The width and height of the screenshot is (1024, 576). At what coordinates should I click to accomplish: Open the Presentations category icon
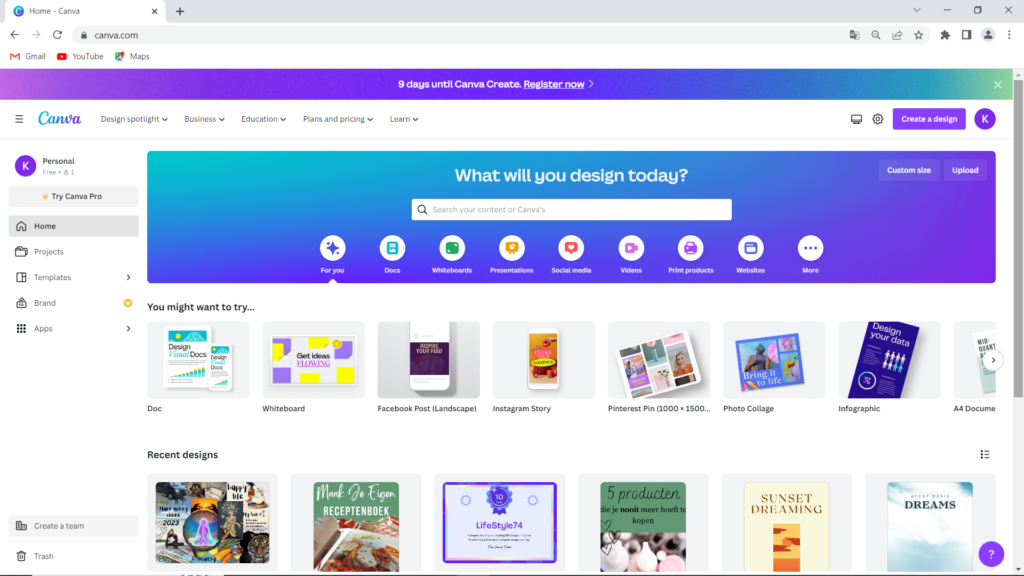point(511,248)
